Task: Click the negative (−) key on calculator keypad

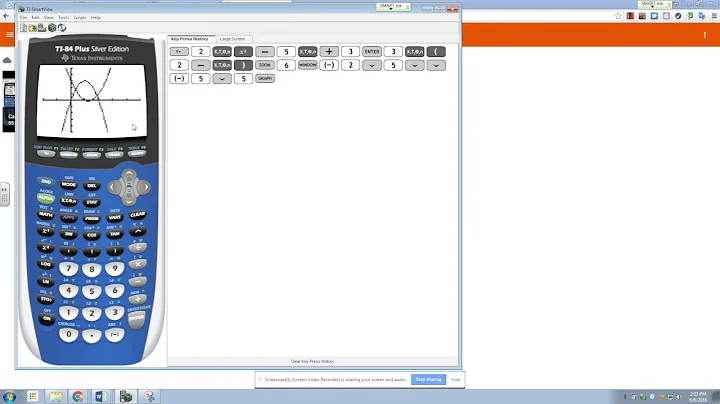Action: [115, 334]
